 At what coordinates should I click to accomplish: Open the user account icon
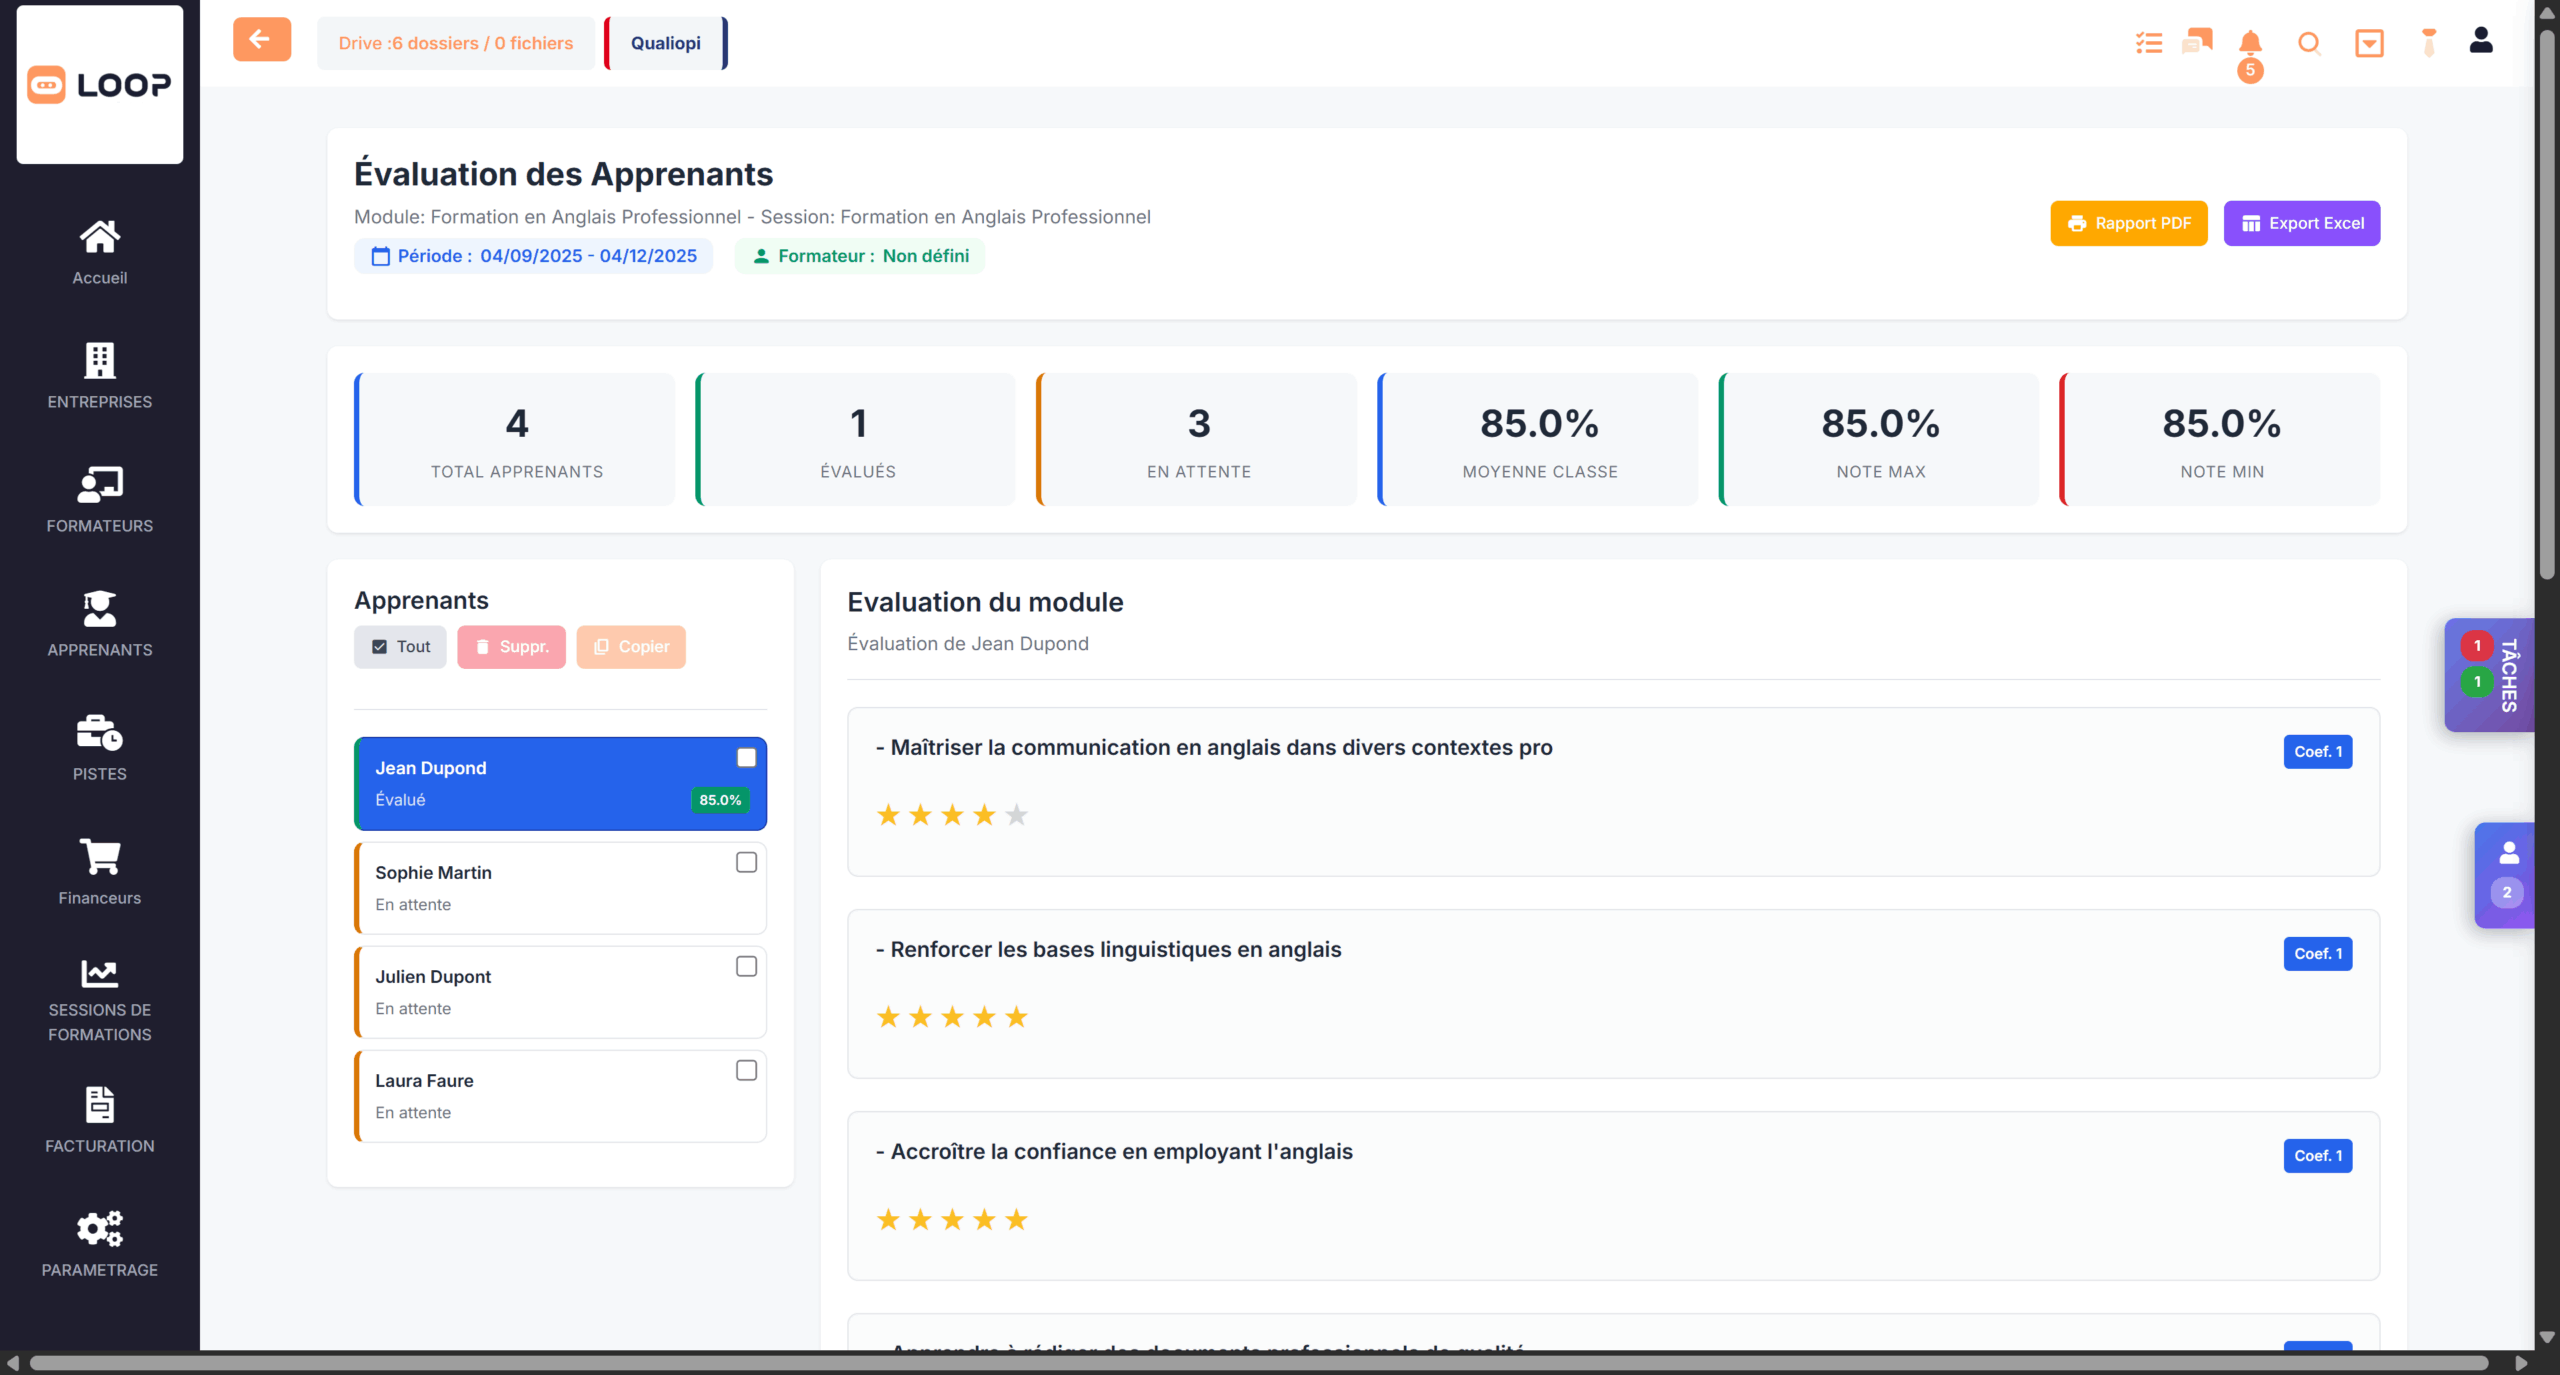2481,41
